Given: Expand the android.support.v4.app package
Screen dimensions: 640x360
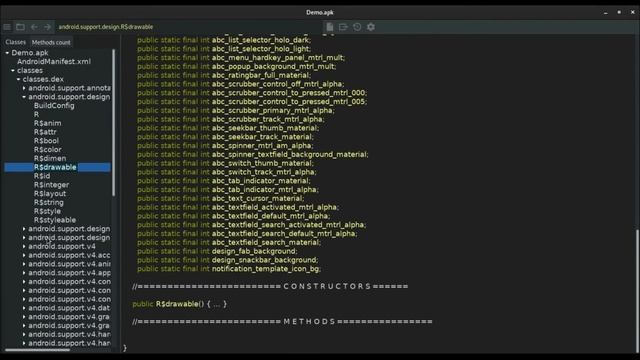Looking at the screenshot, I should tap(24, 273).
